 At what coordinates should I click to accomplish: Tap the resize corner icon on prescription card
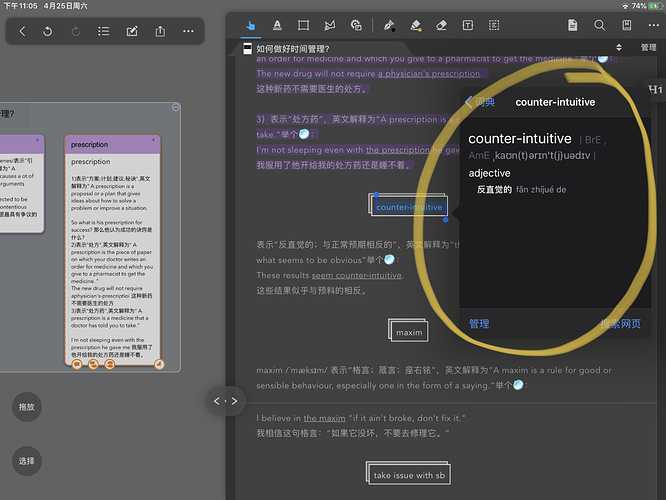(x=159, y=364)
